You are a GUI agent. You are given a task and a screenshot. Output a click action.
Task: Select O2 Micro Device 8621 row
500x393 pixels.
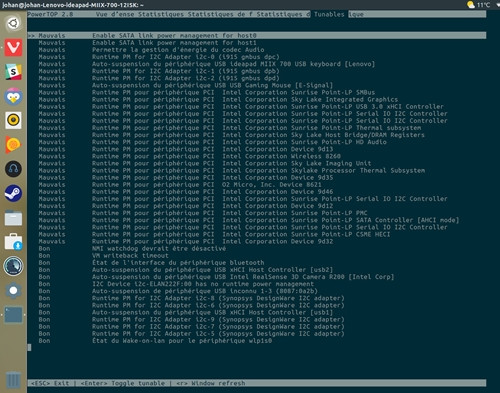(x=257, y=185)
